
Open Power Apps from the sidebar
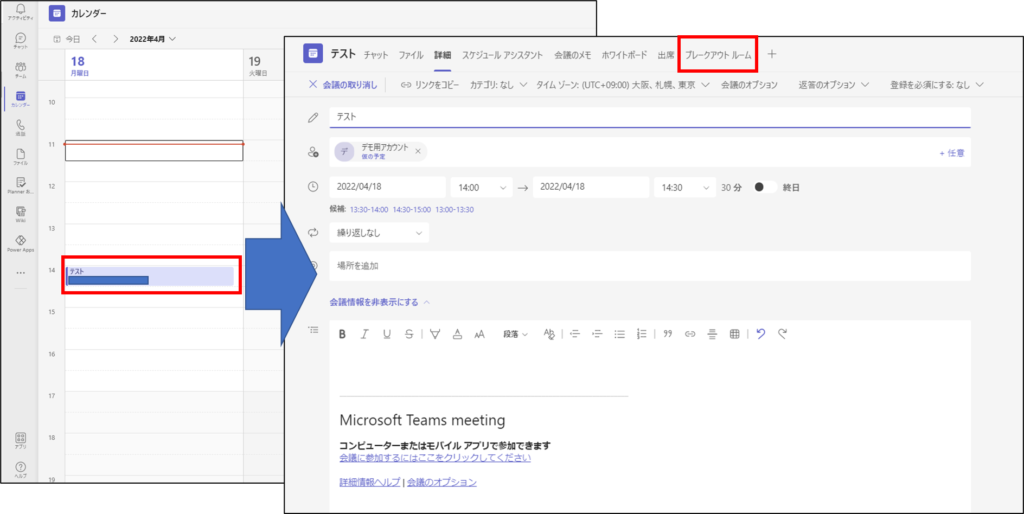pyautogui.click(x=20, y=243)
